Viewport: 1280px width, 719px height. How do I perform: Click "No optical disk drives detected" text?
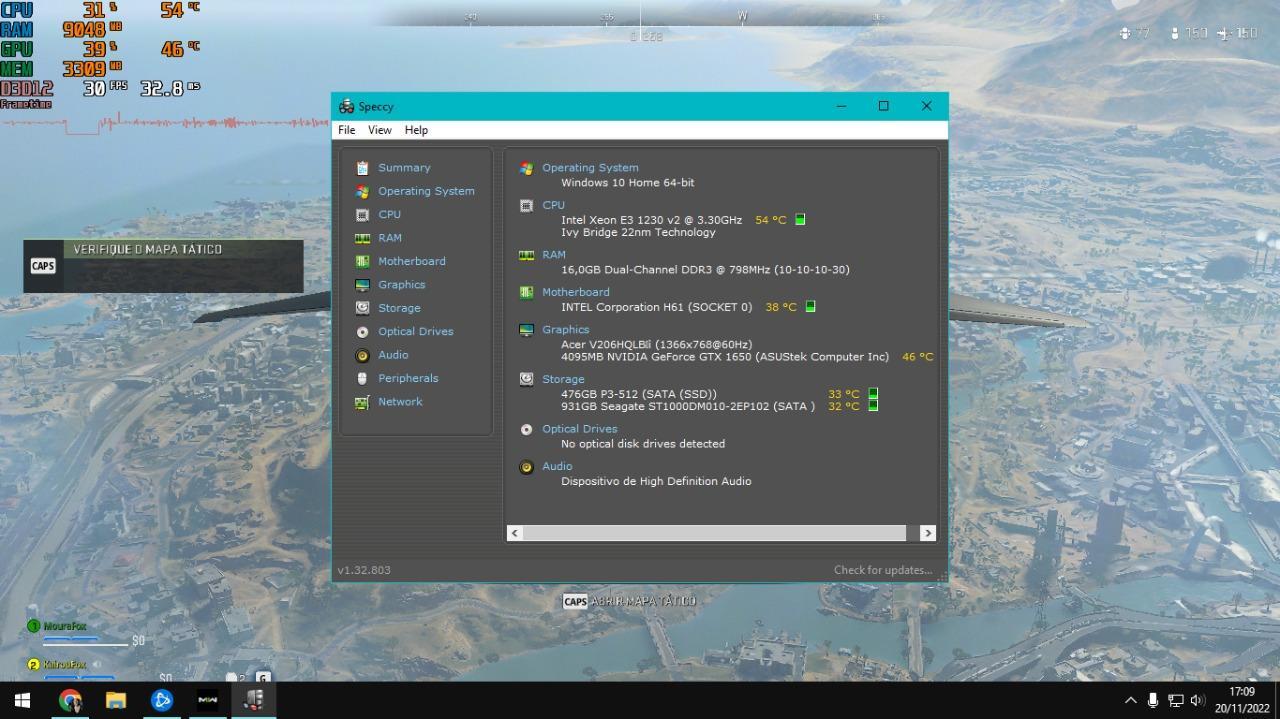[643, 444]
